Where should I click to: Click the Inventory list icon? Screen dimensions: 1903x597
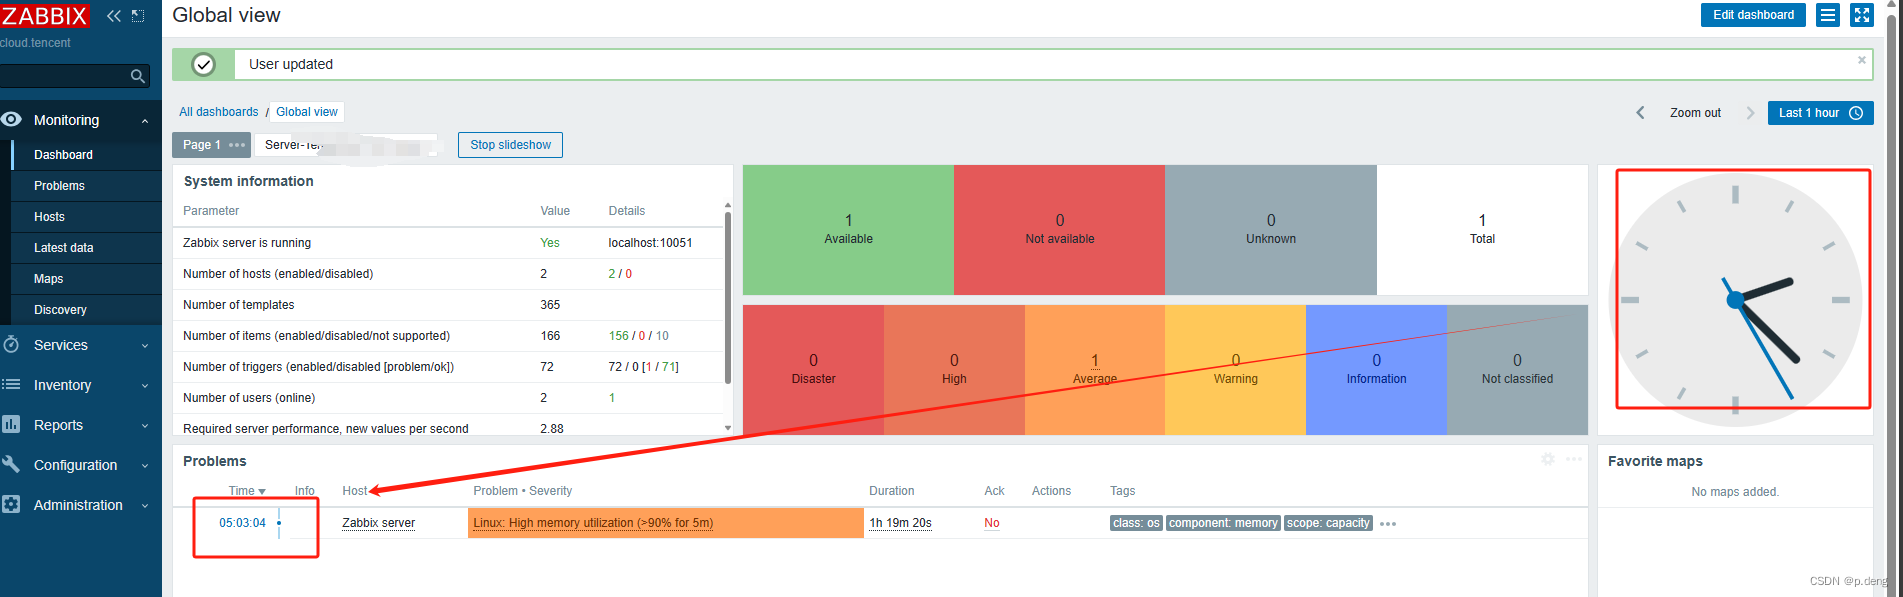click(11, 384)
